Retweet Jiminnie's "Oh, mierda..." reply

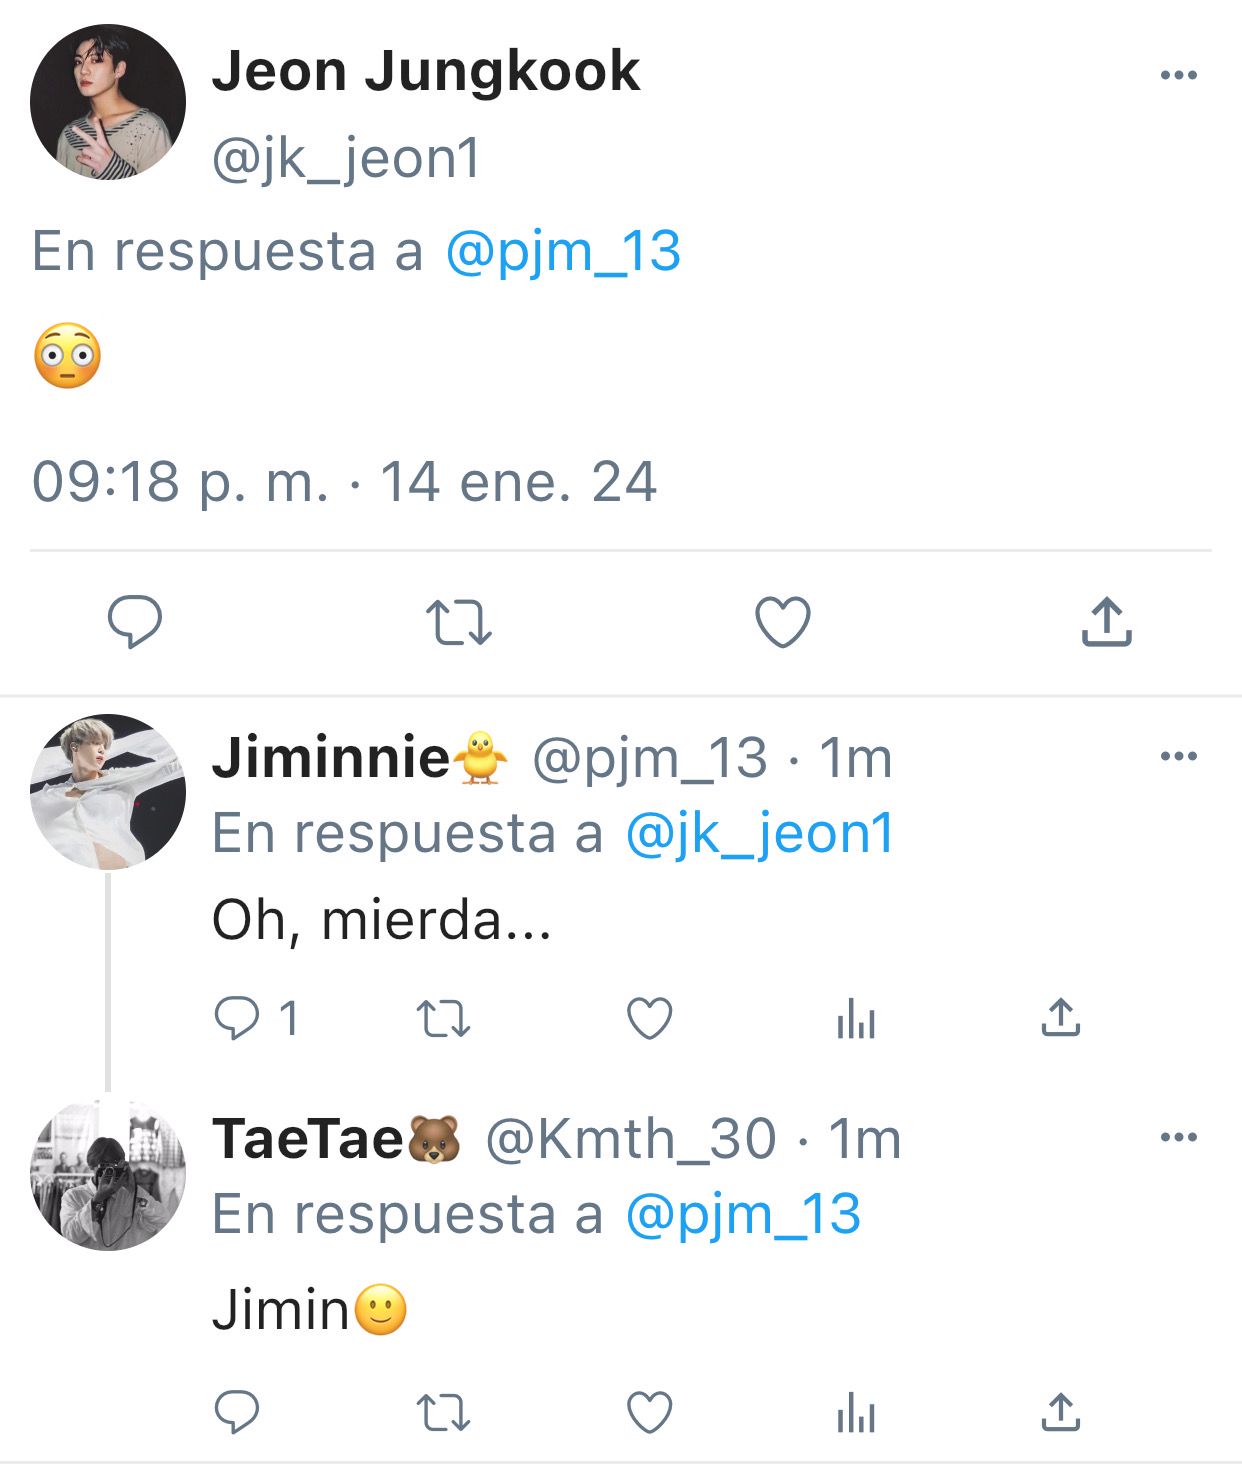coord(443,1019)
